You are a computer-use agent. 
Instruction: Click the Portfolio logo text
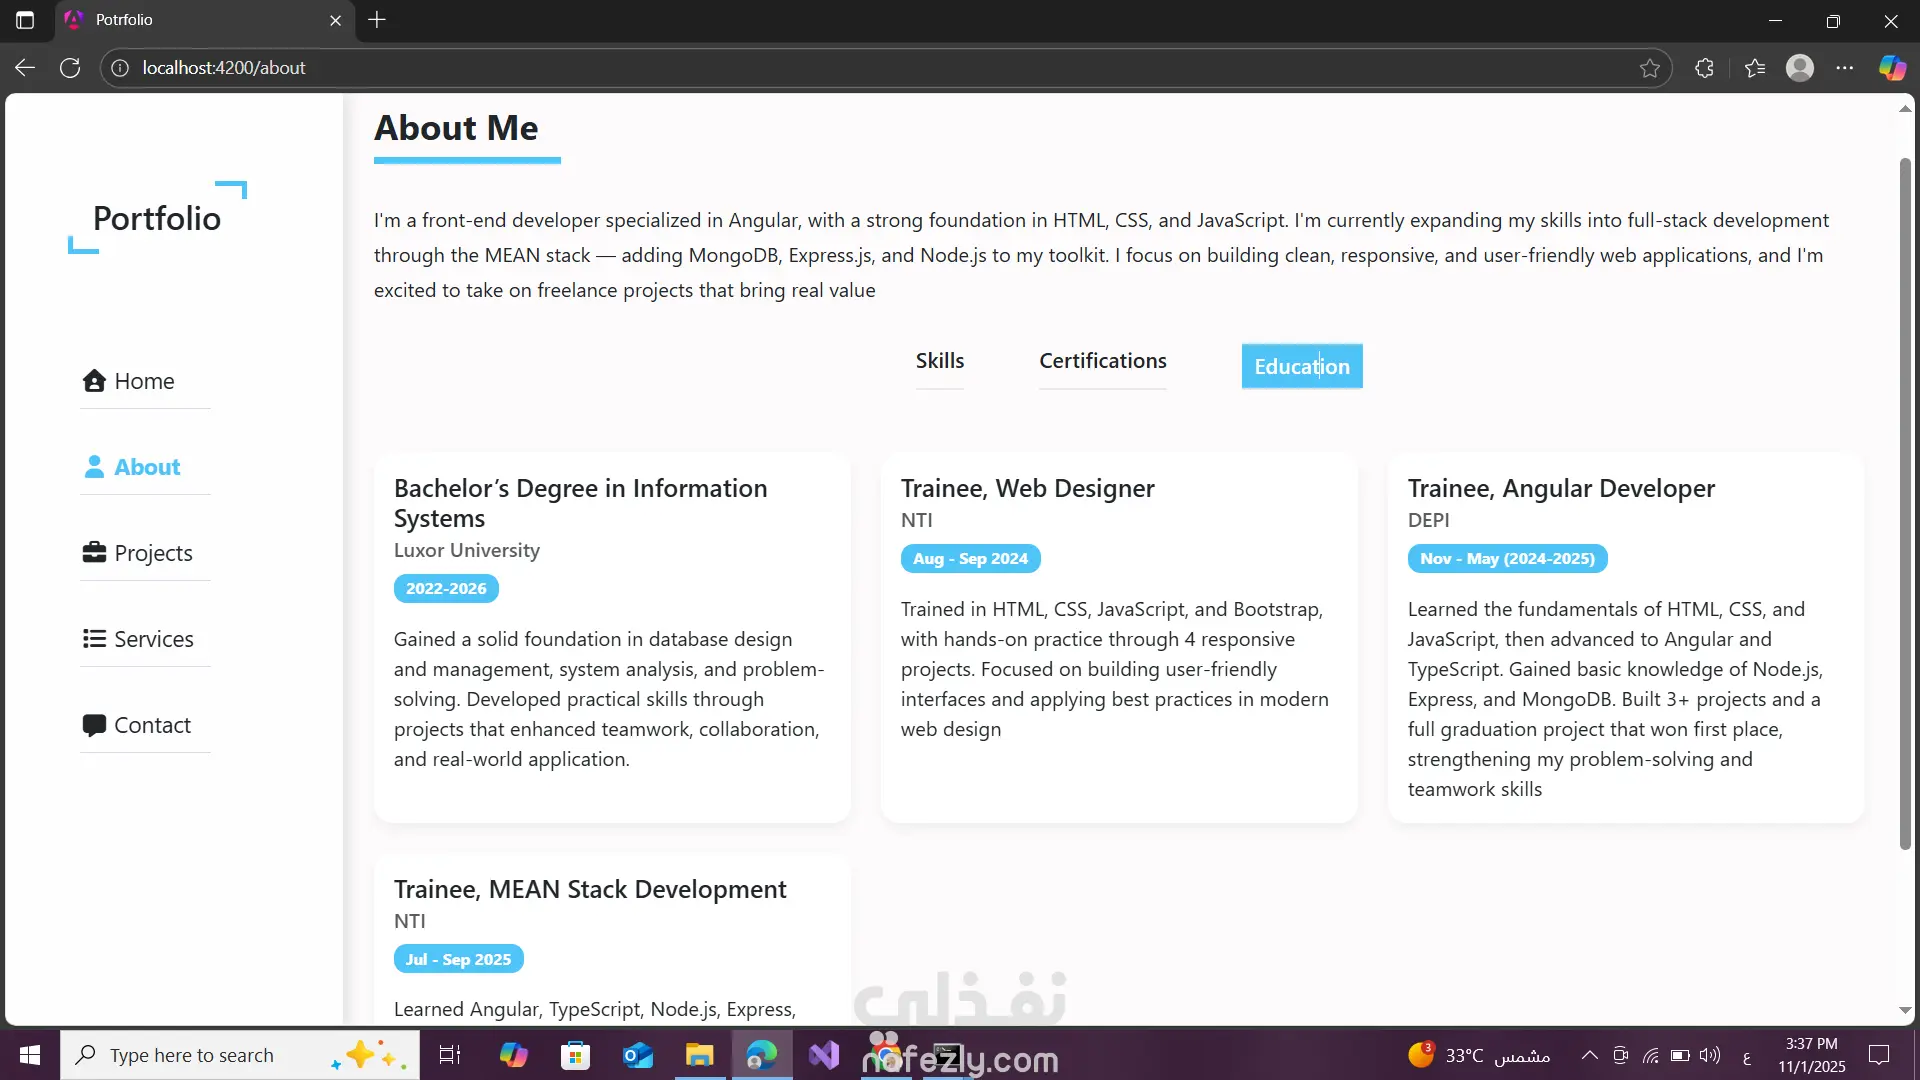coord(157,218)
